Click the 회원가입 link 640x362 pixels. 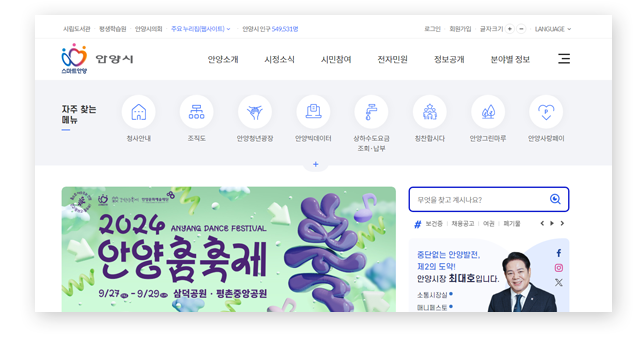point(460,29)
